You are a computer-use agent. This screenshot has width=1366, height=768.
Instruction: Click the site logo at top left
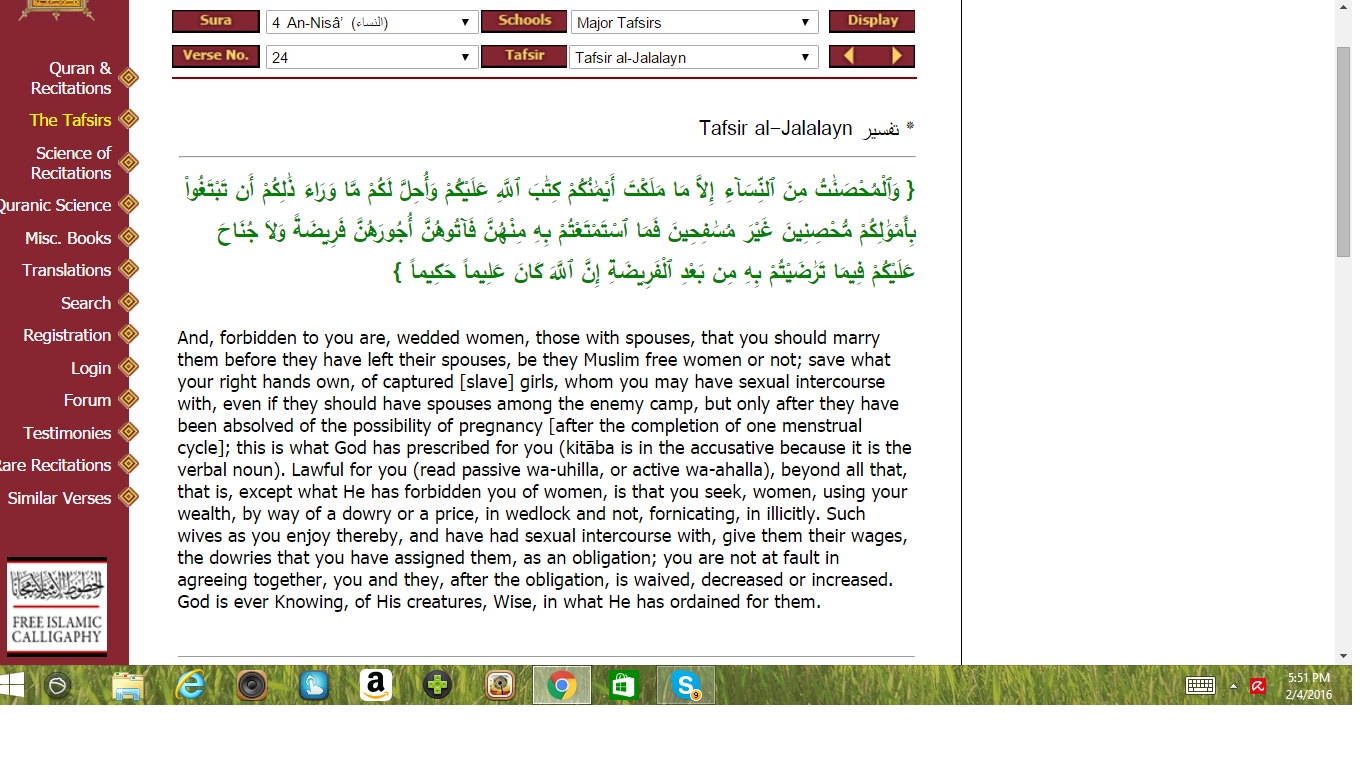(57, 10)
